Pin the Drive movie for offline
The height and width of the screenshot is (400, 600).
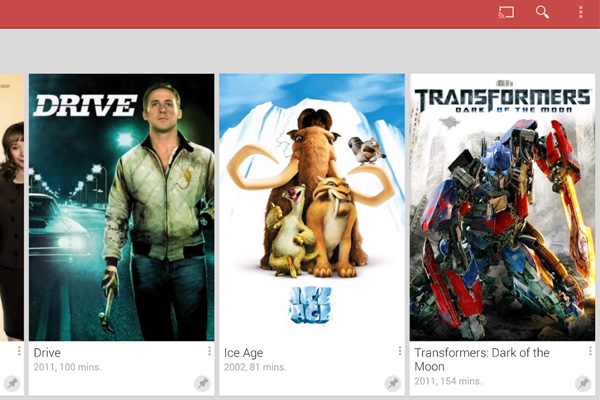click(x=202, y=383)
